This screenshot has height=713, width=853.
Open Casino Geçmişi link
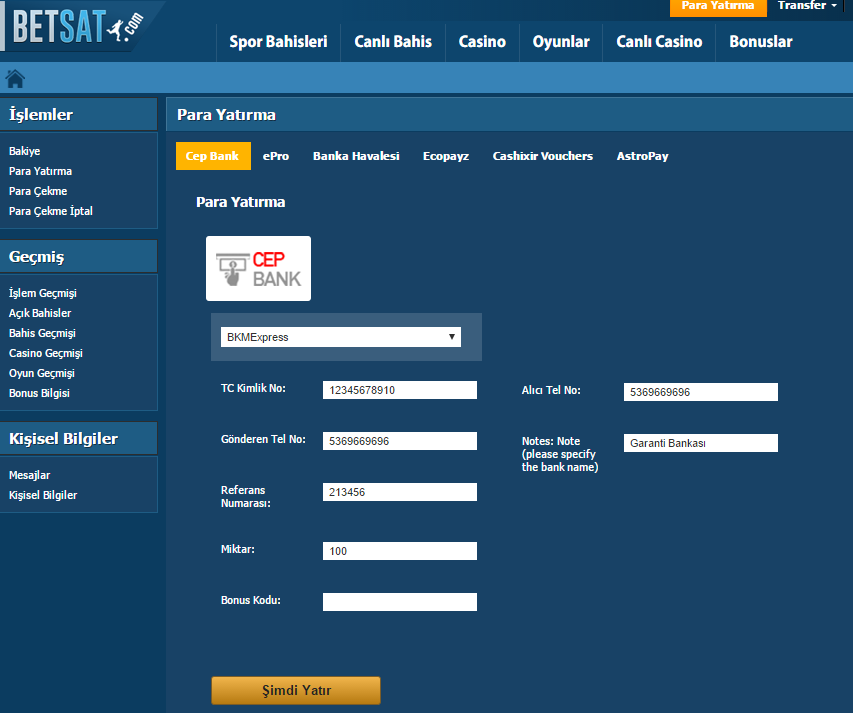click(46, 354)
